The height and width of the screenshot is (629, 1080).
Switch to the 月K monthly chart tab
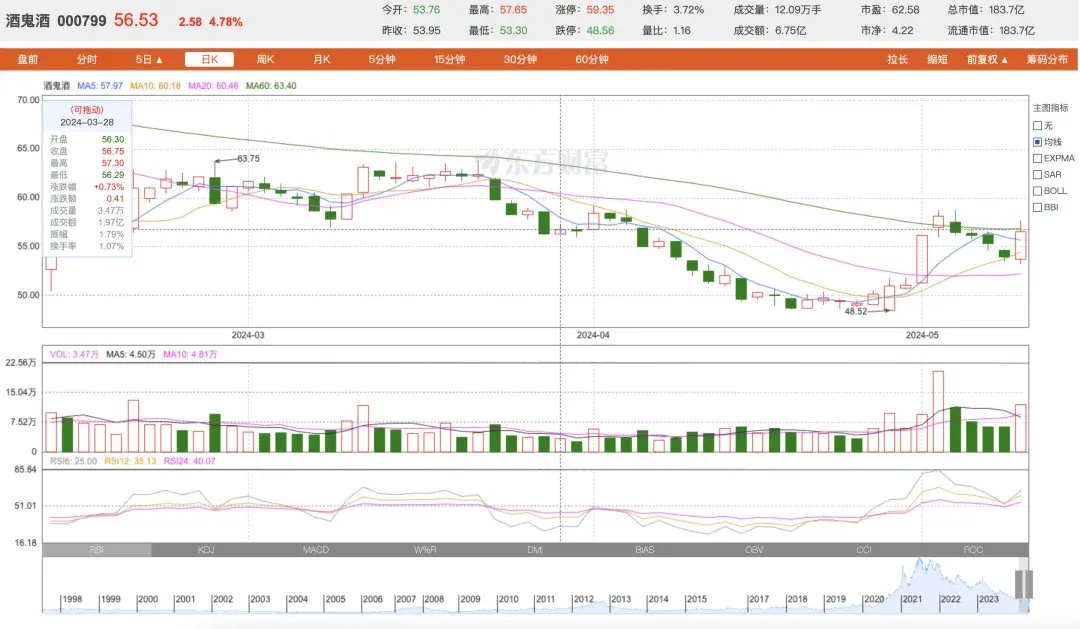click(x=321, y=60)
